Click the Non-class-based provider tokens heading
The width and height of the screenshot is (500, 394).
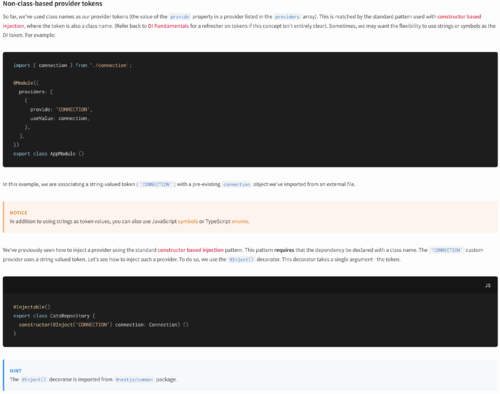[x=53, y=4]
